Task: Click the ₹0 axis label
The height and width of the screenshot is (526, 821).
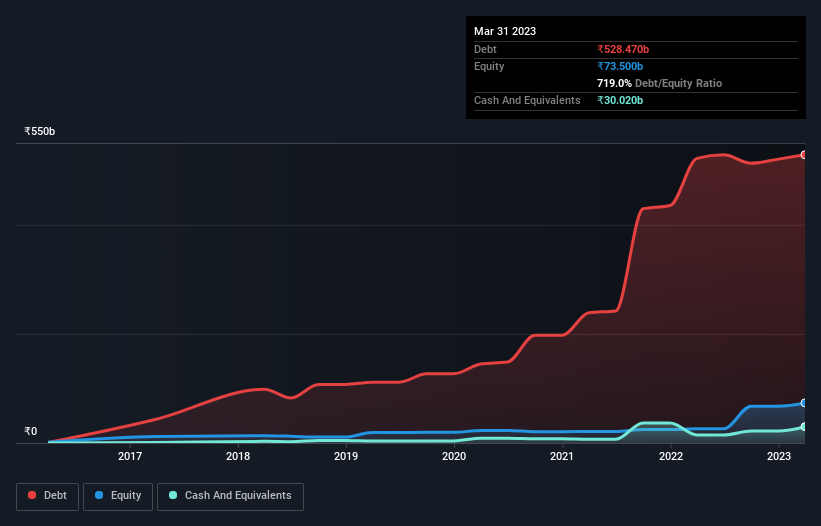Action: tap(31, 431)
